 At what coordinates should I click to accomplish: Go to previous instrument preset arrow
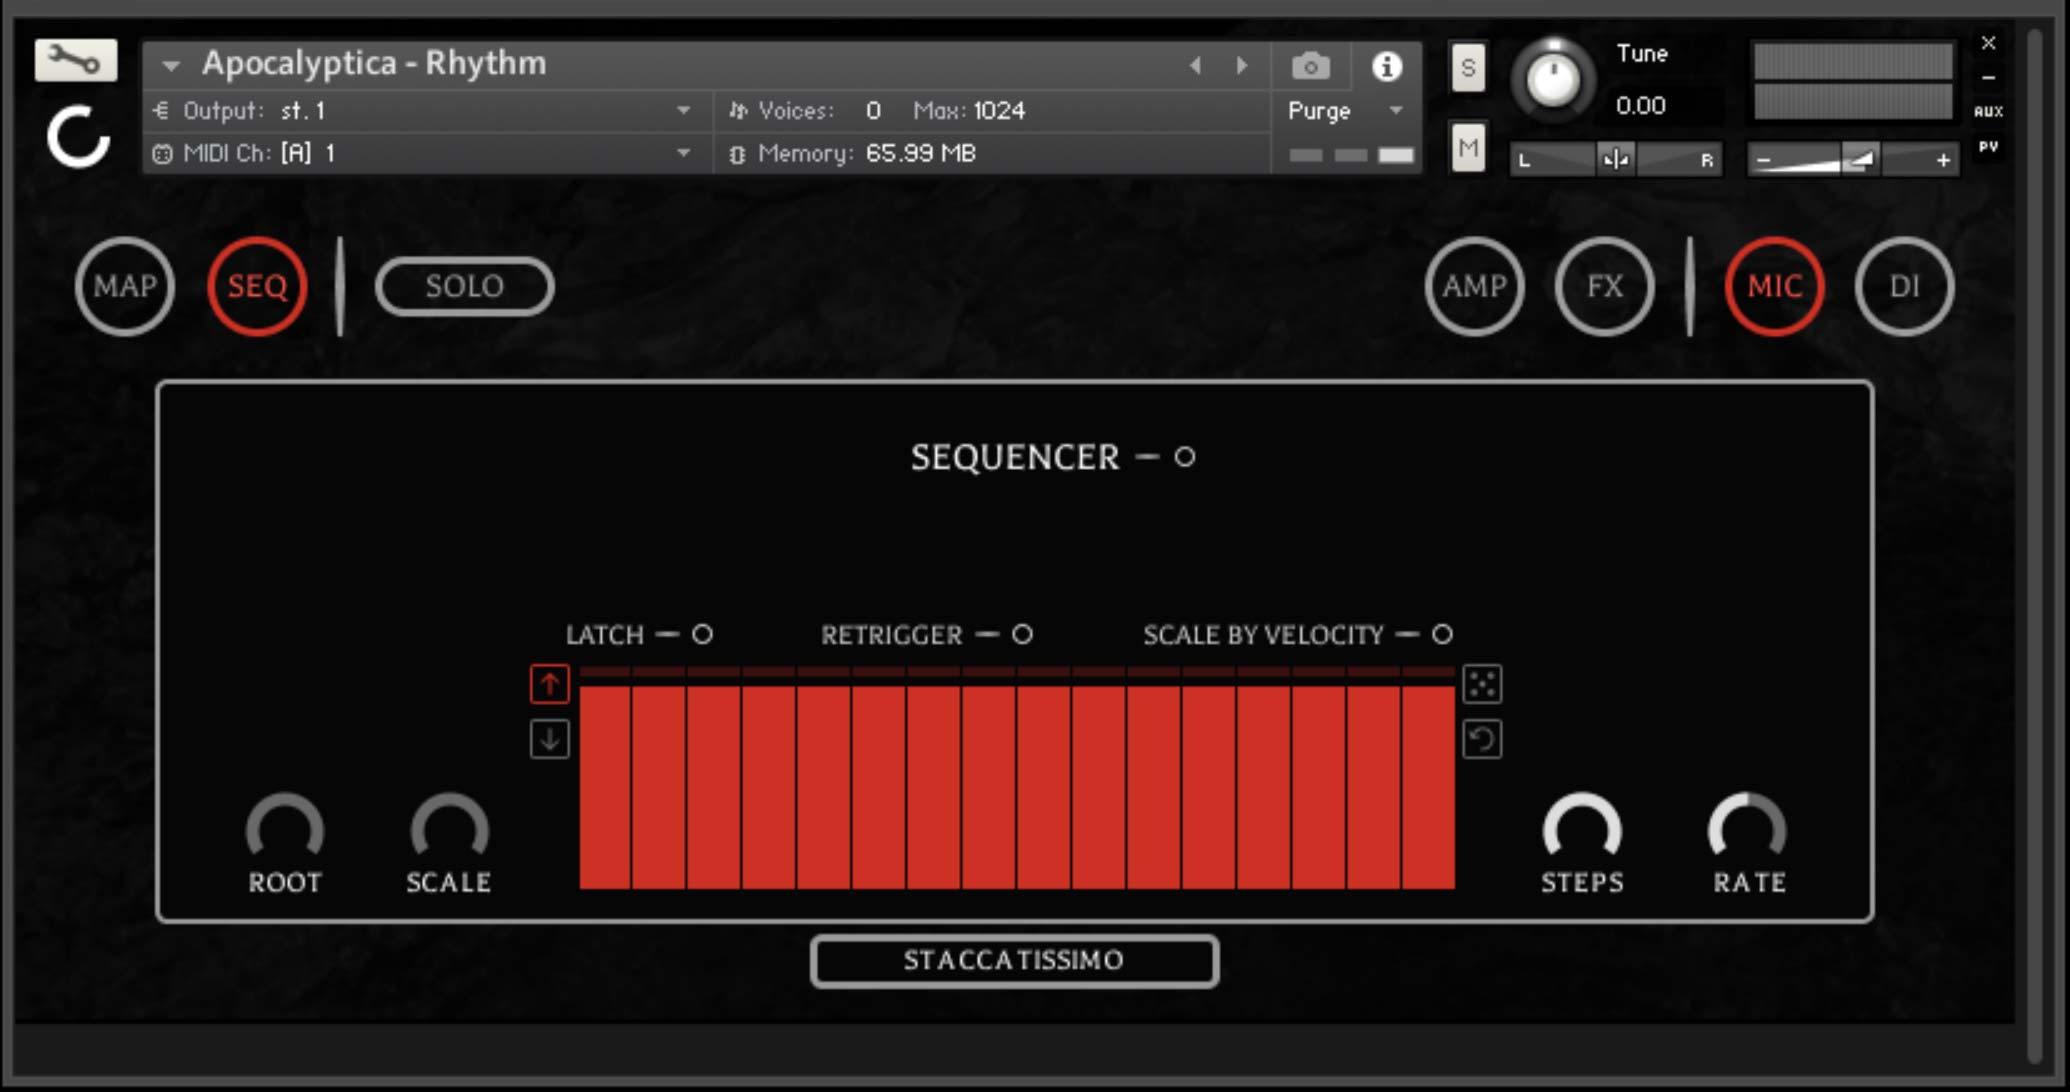coord(1195,66)
